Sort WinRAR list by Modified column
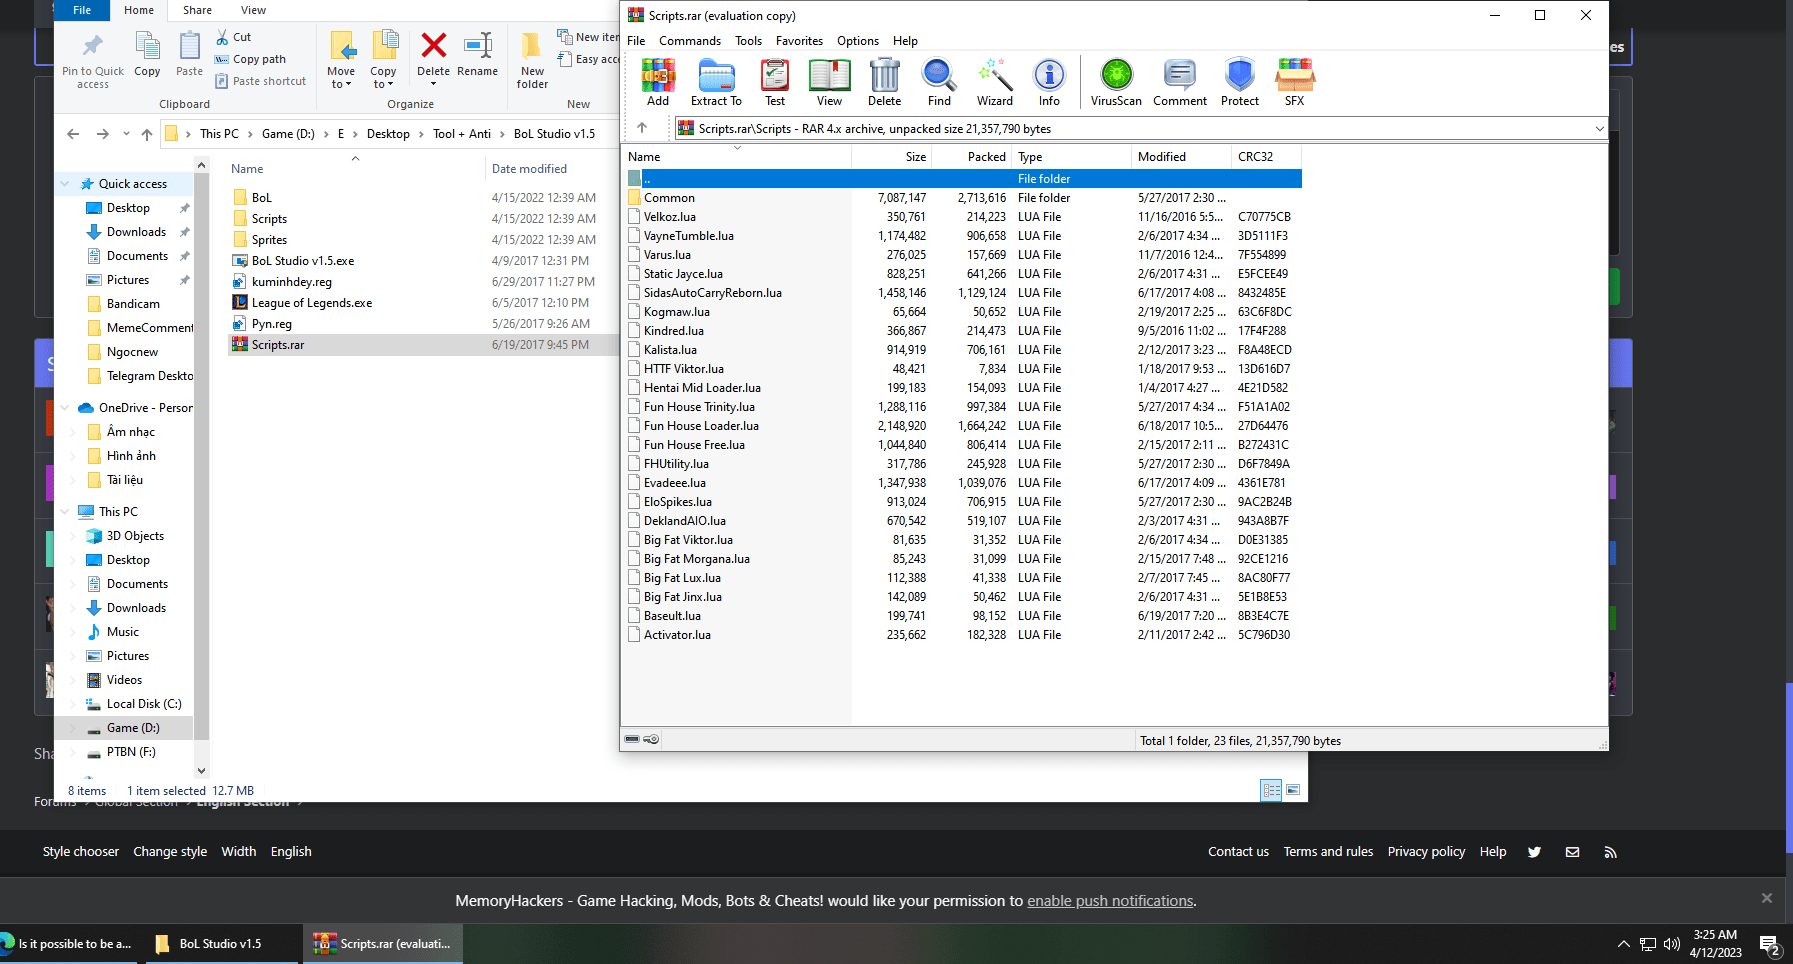The image size is (1793, 964). pos(1181,157)
